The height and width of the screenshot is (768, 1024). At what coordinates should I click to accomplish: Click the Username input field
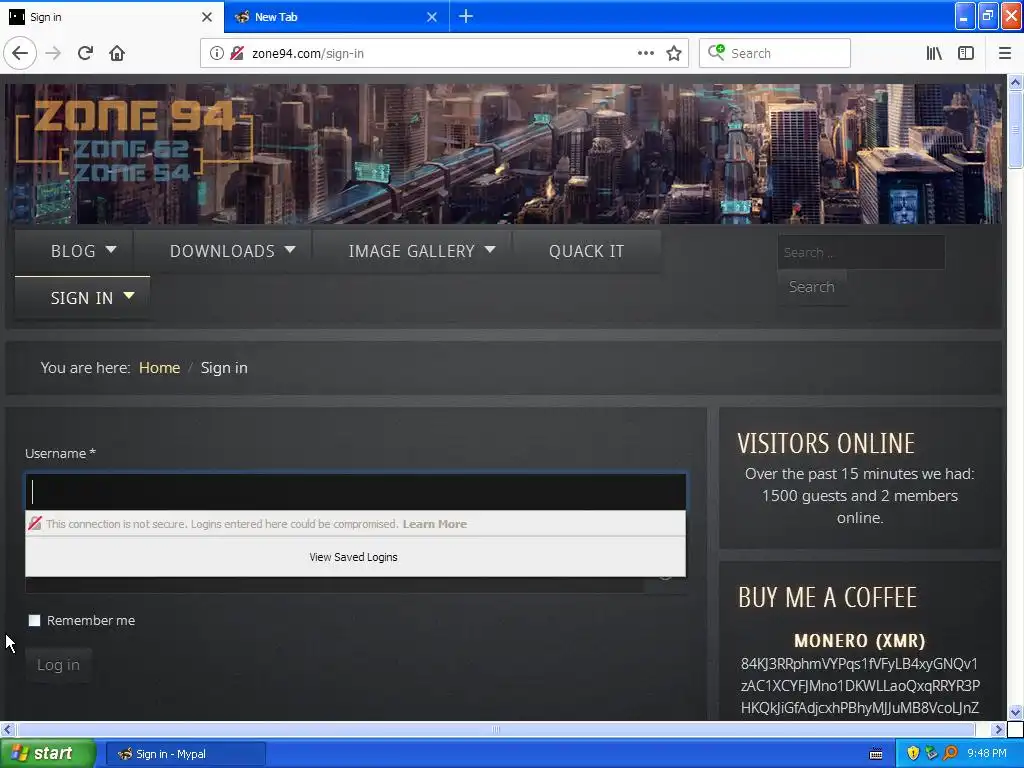356,492
